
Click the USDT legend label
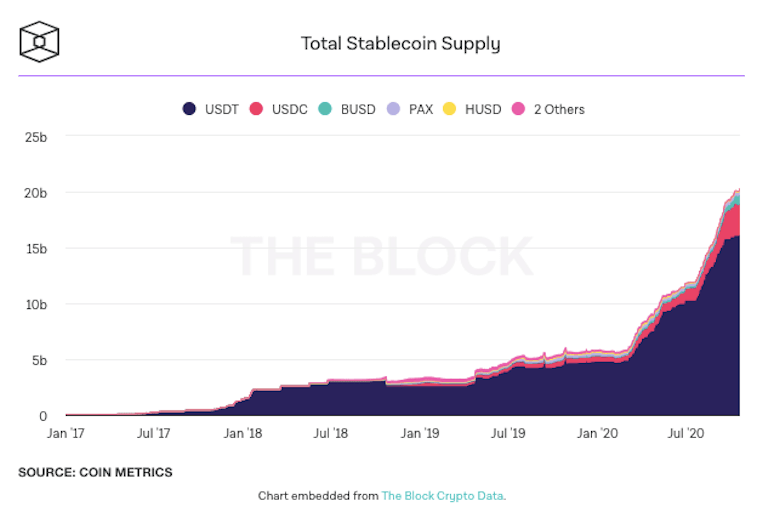[x=222, y=109]
